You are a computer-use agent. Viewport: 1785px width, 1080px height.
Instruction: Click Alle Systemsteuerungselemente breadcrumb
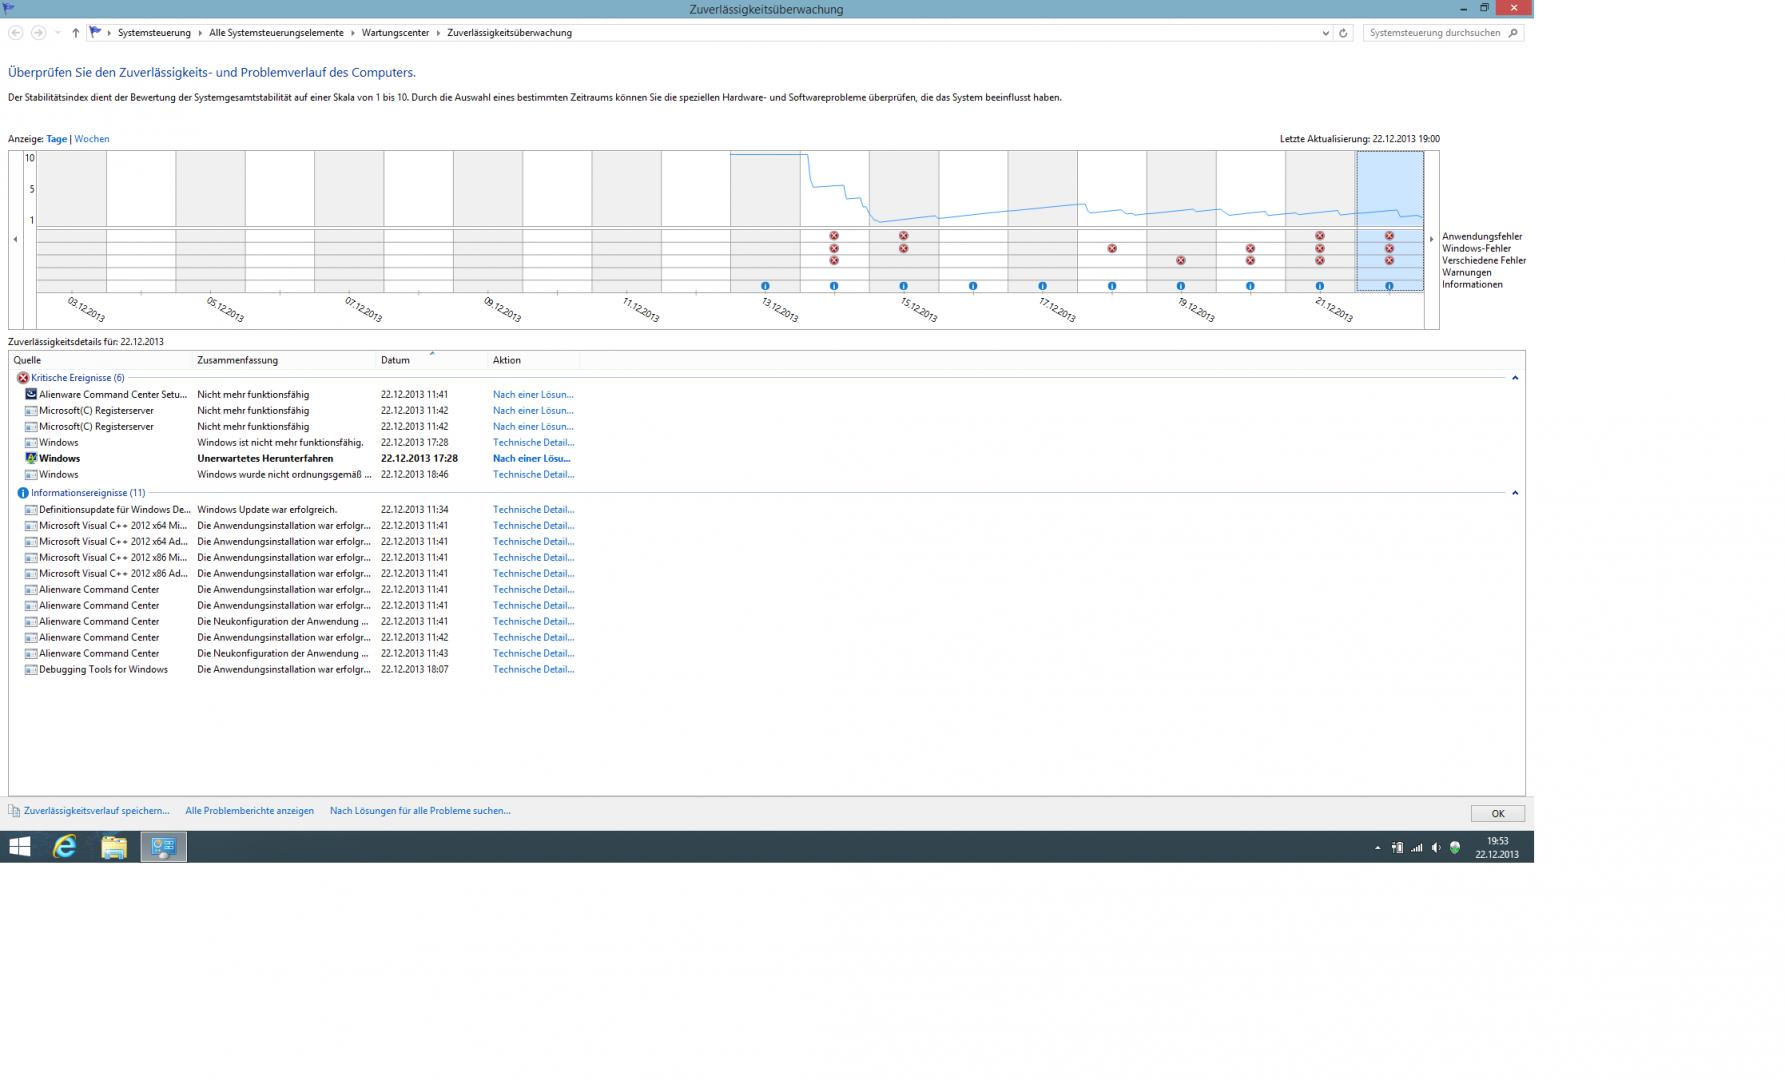coord(277,33)
